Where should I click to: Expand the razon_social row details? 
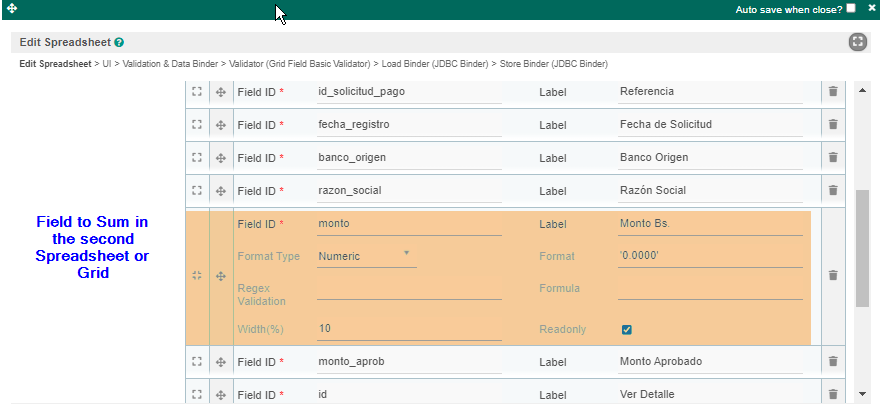[197, 191]
